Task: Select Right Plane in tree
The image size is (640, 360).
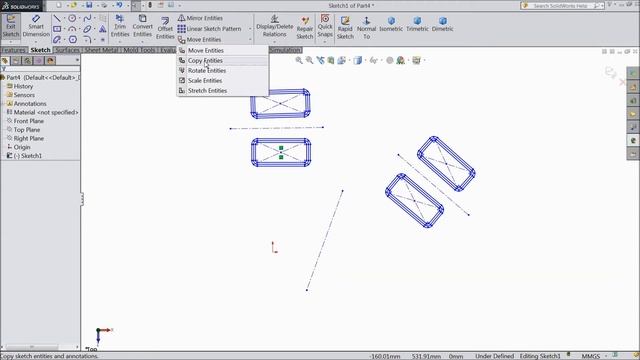Action: (29, 138)
